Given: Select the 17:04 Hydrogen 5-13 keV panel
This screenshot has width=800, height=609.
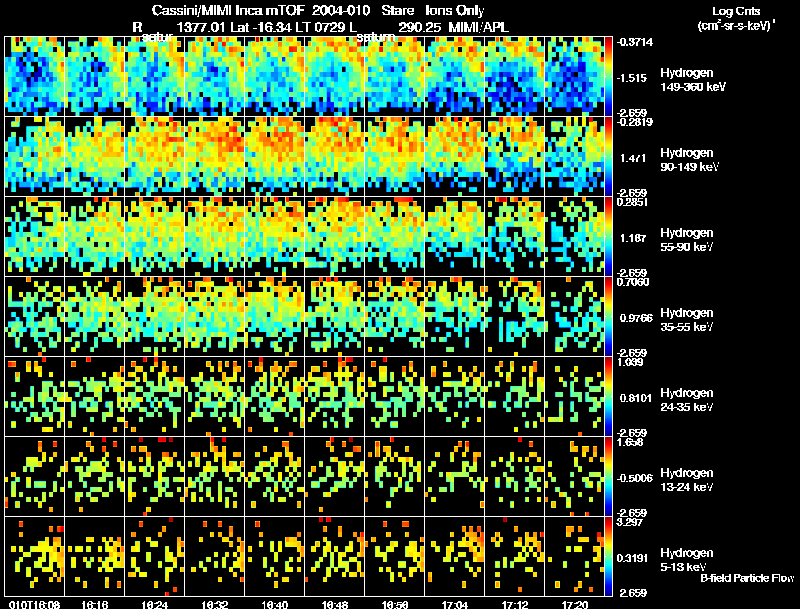Looking at the screenshot, I should pyautogui.click(x=455, y=556).
